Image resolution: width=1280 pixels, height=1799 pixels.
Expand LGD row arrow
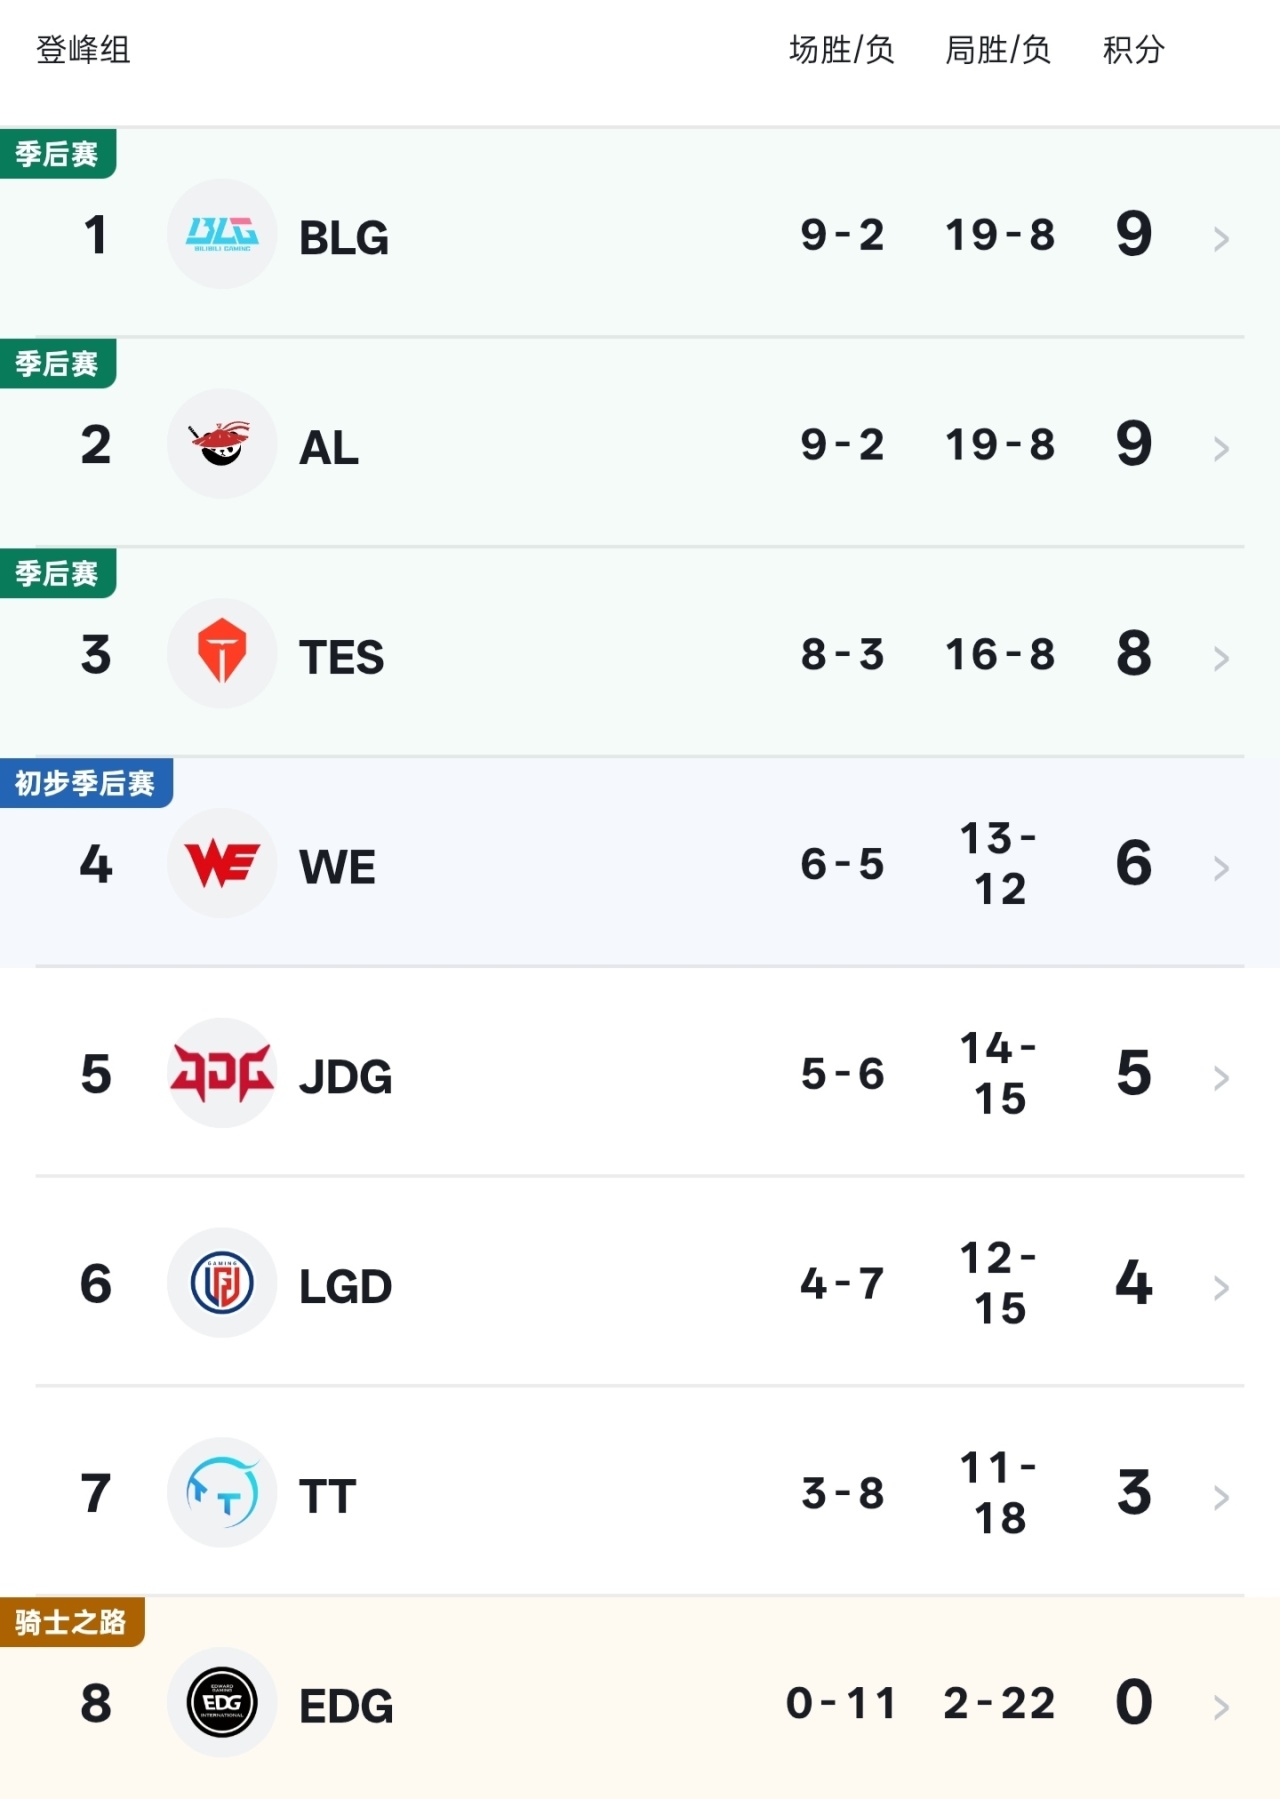(x=1221, y=1288)
